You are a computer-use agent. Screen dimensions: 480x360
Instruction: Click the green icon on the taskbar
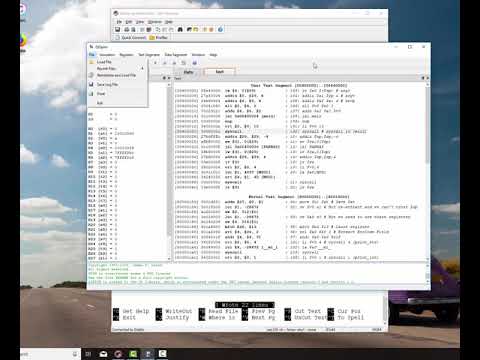click(133, 354)
